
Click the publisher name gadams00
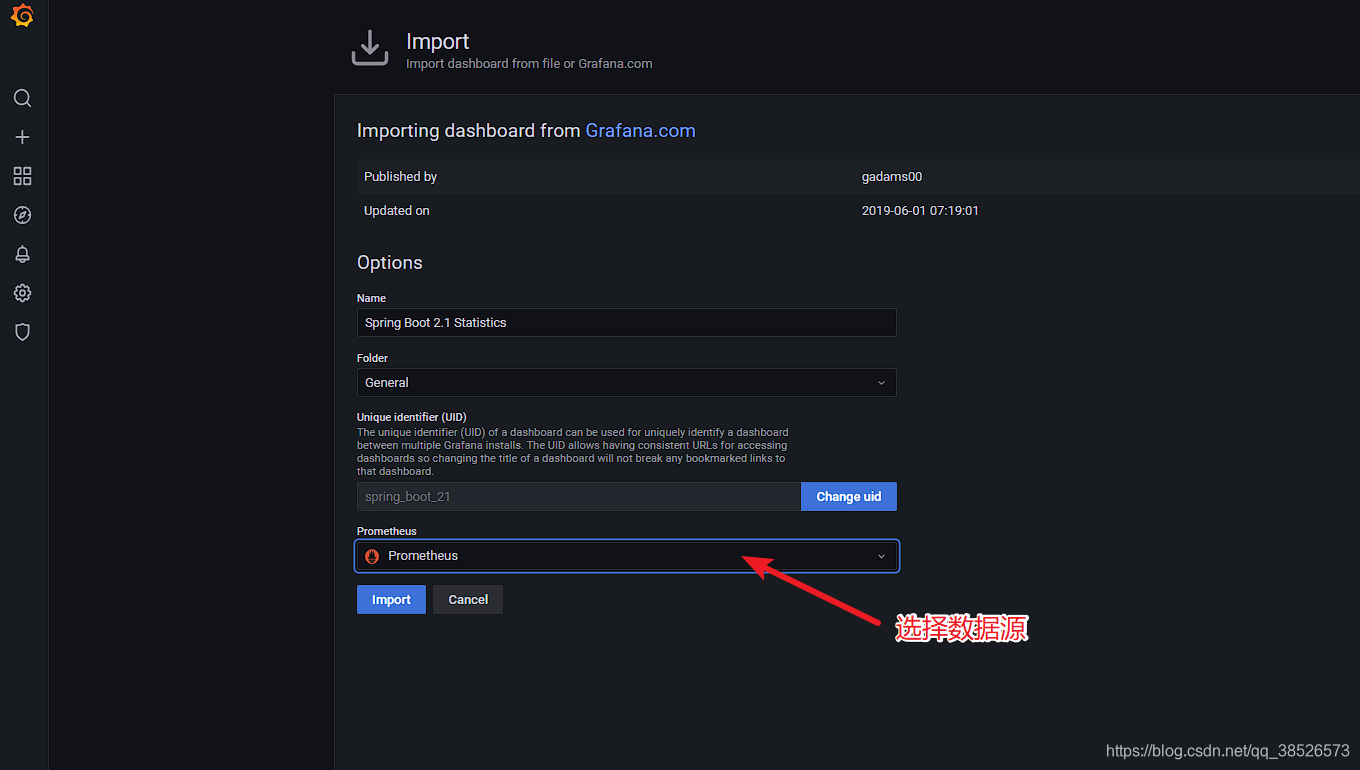[892, 177]
